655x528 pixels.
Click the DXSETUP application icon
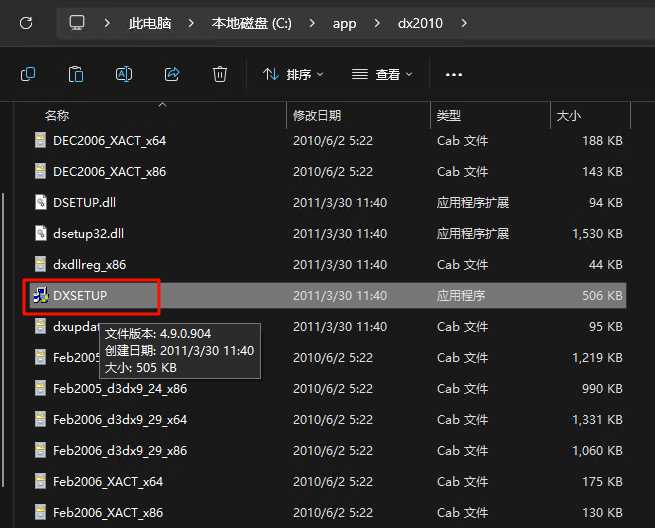click(x=41, y=295)
